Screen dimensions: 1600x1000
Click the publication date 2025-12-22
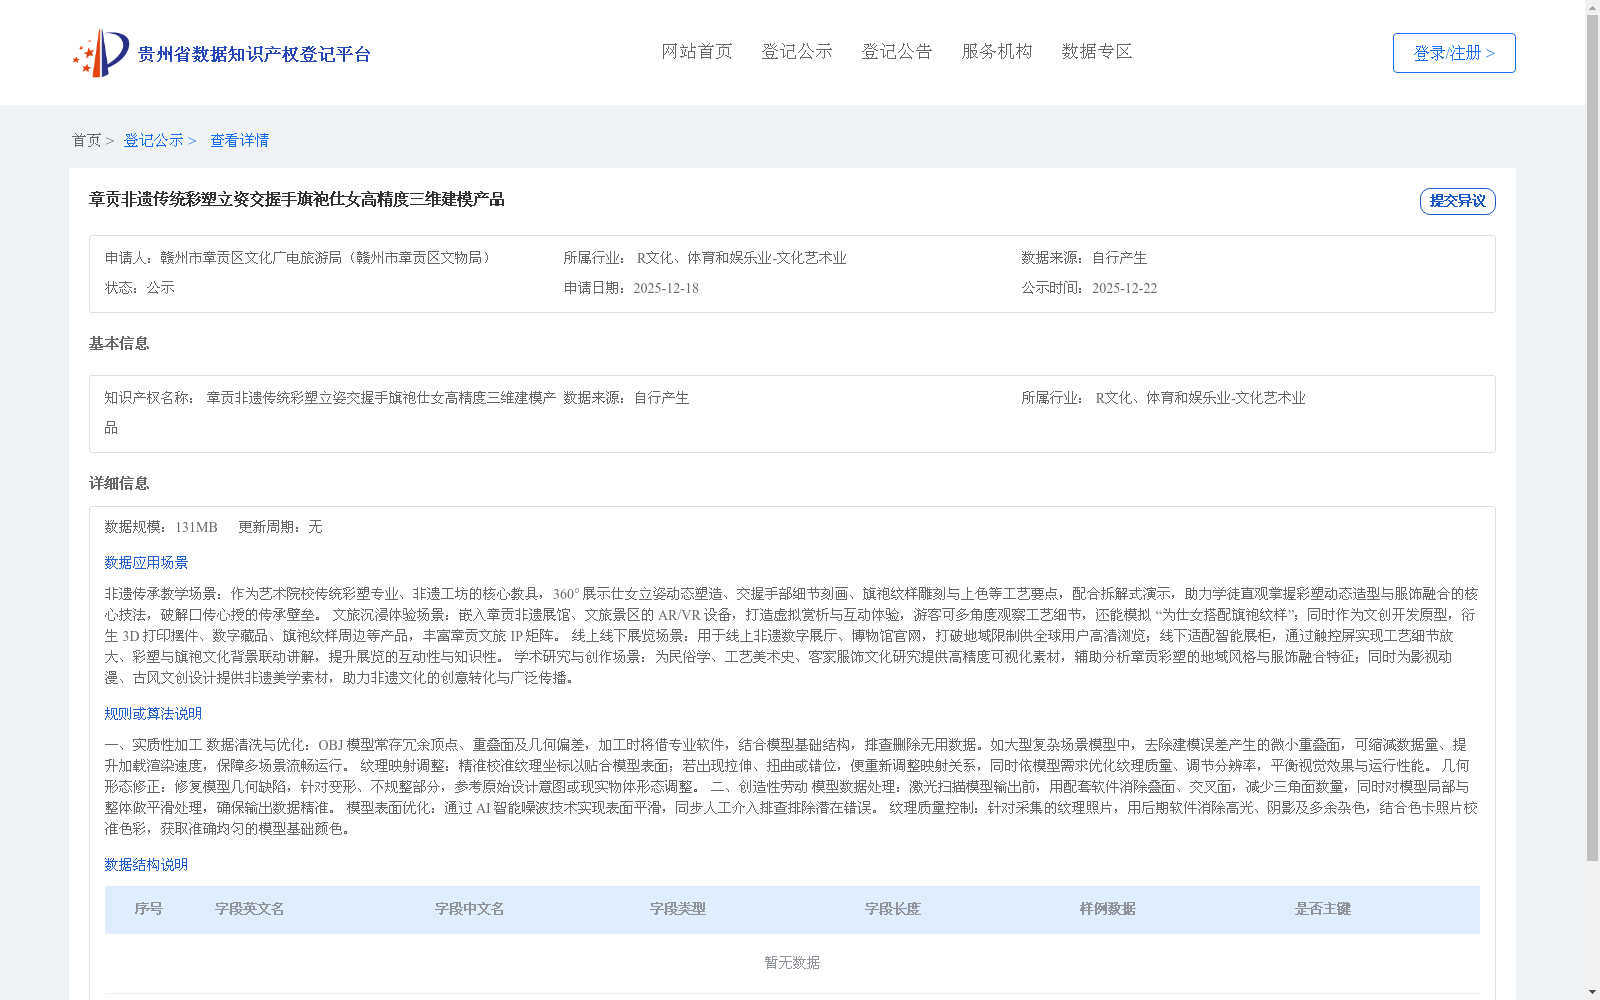pyautogui.click(x=1124, y=288)
